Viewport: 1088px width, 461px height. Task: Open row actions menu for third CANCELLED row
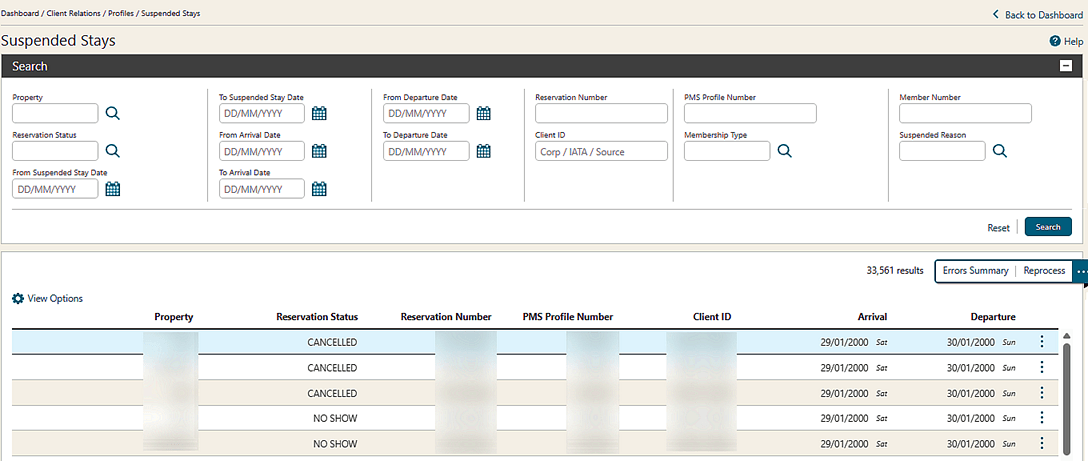[x=1042, y=393]
